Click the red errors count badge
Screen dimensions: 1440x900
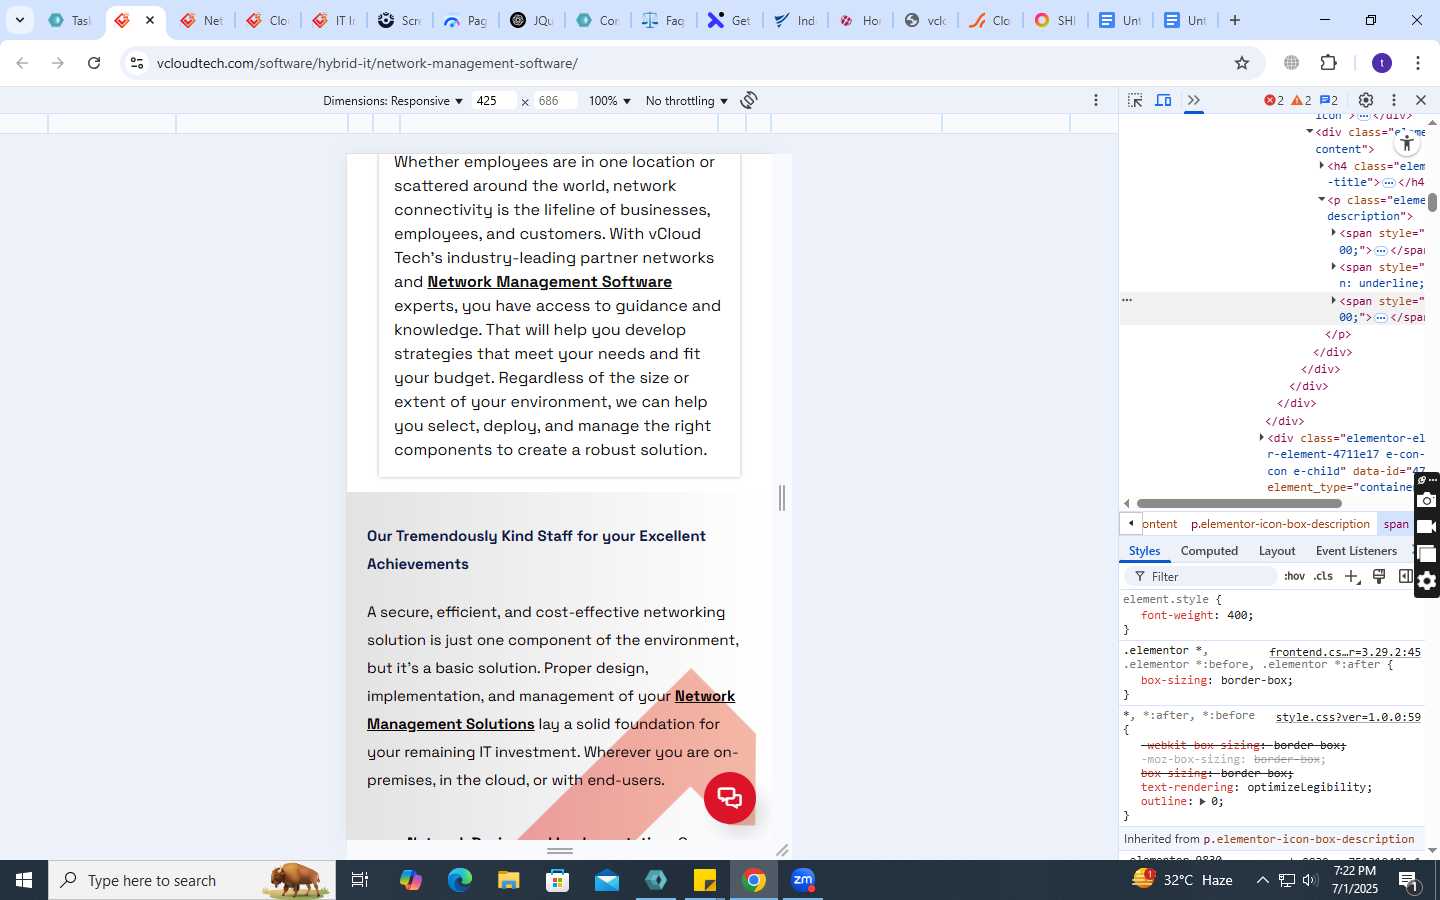click(x=1274, y=100)
